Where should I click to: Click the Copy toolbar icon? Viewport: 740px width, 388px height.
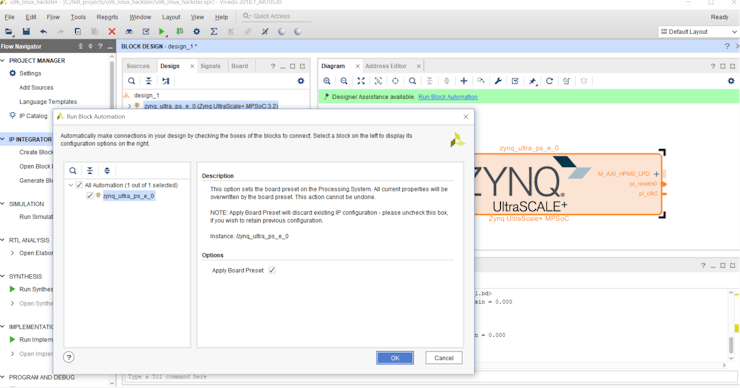click(78, 32)
